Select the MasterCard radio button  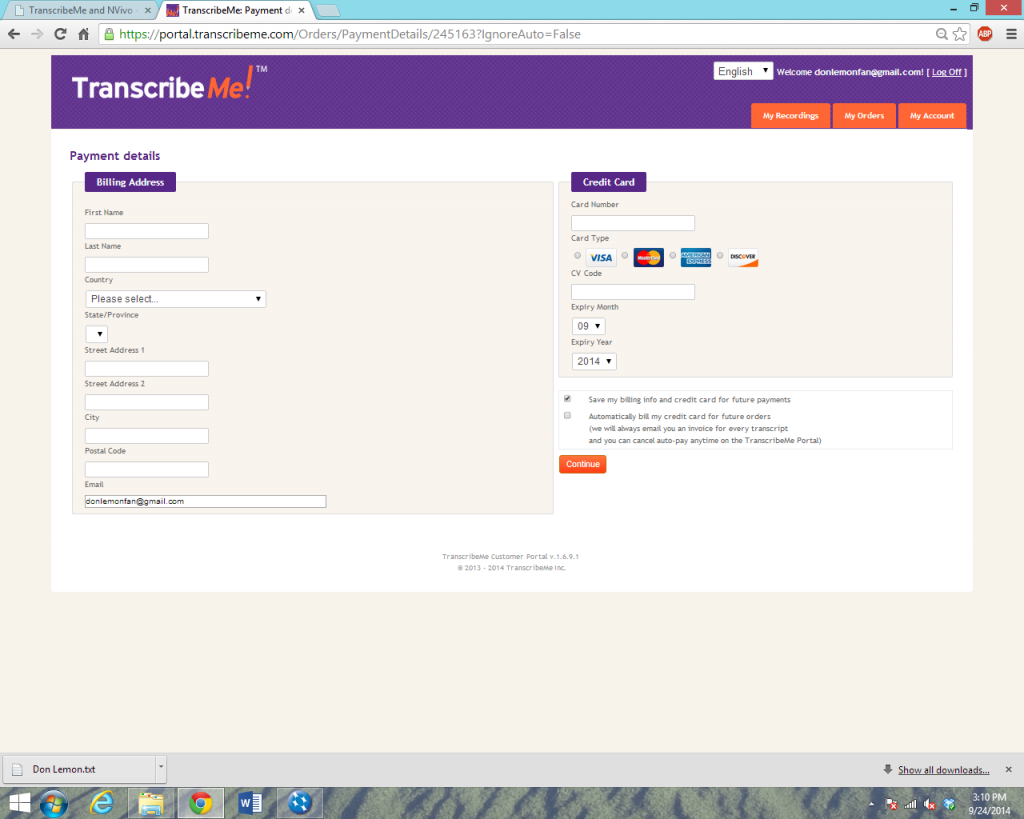625,255
